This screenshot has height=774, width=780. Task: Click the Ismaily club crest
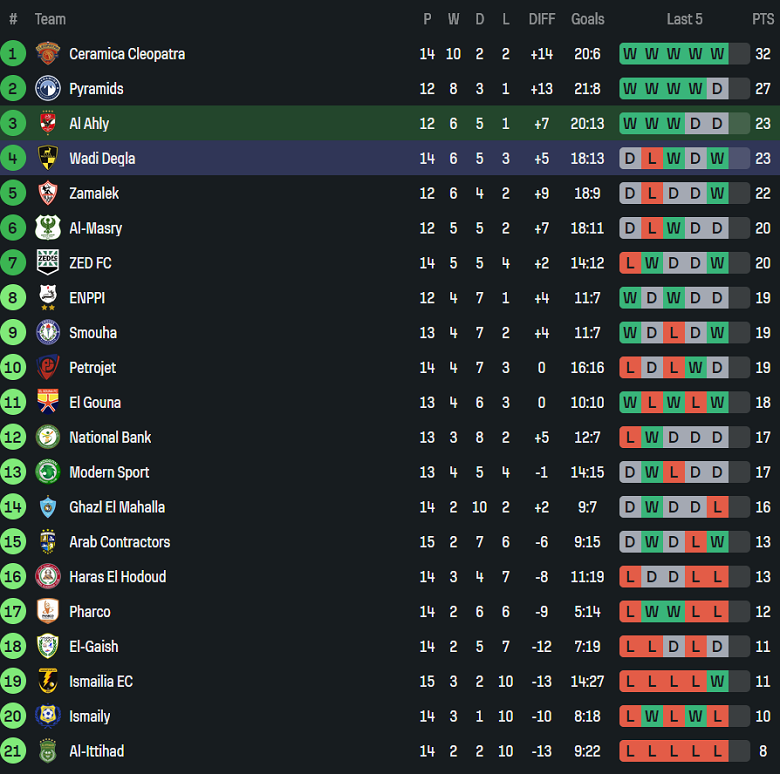47,716
